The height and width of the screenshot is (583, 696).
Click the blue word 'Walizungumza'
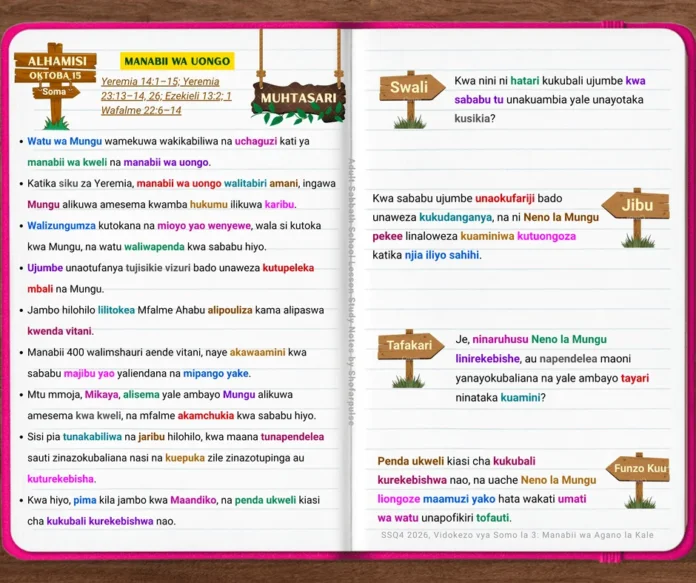click(x=61, y=226)
